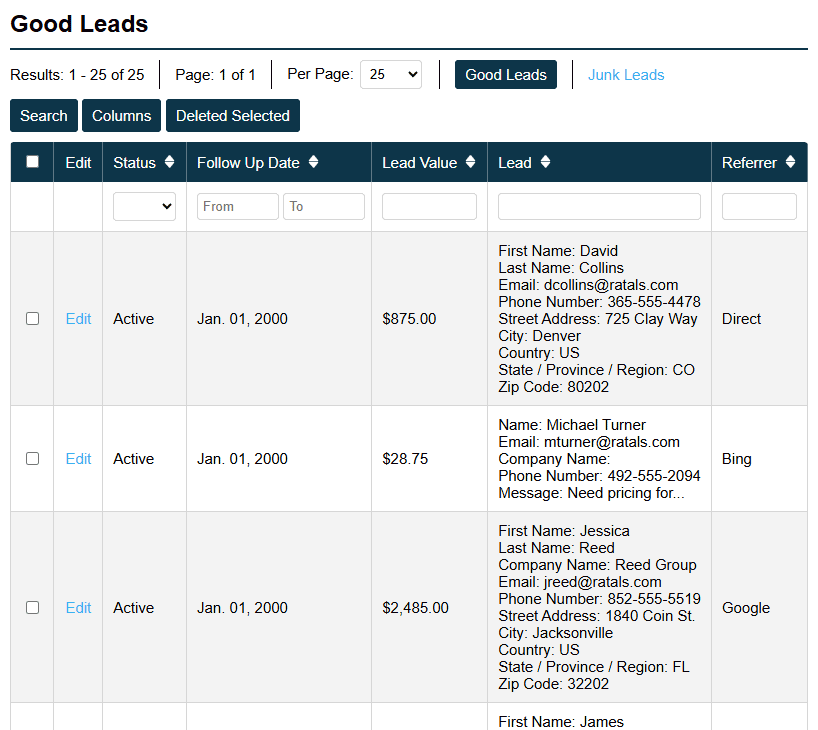Click the Direct referrer cell
The image size is (818, 730).
coord(741,318)
